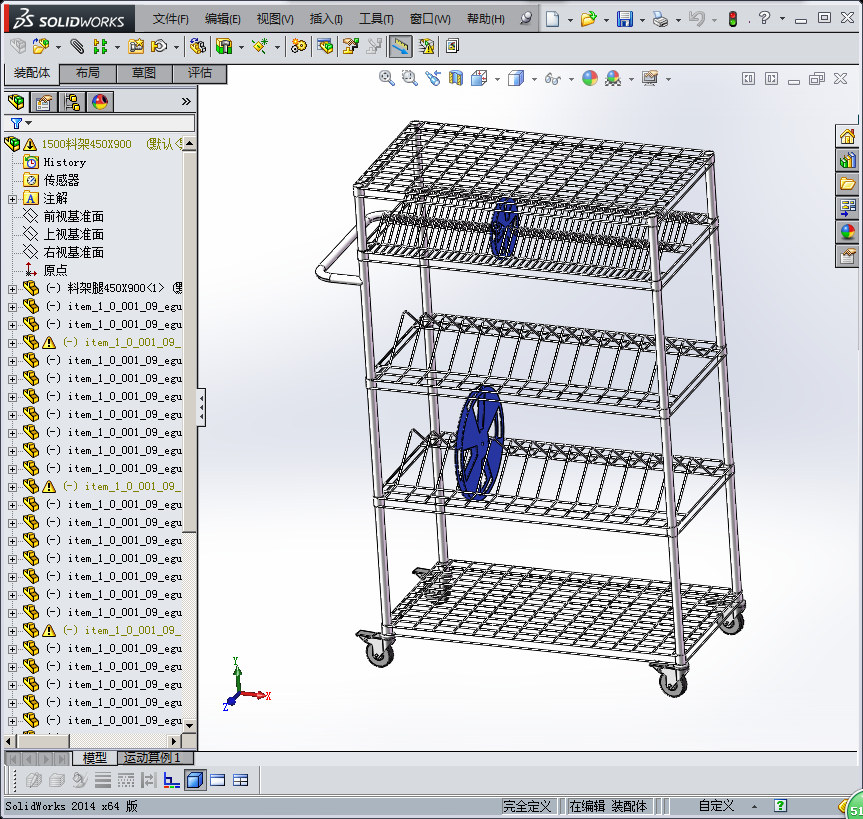Click the Zoom to Fit magnifier icon
Image resolution: width=863 pixels, height=819 pixels.
pos(387,78)
